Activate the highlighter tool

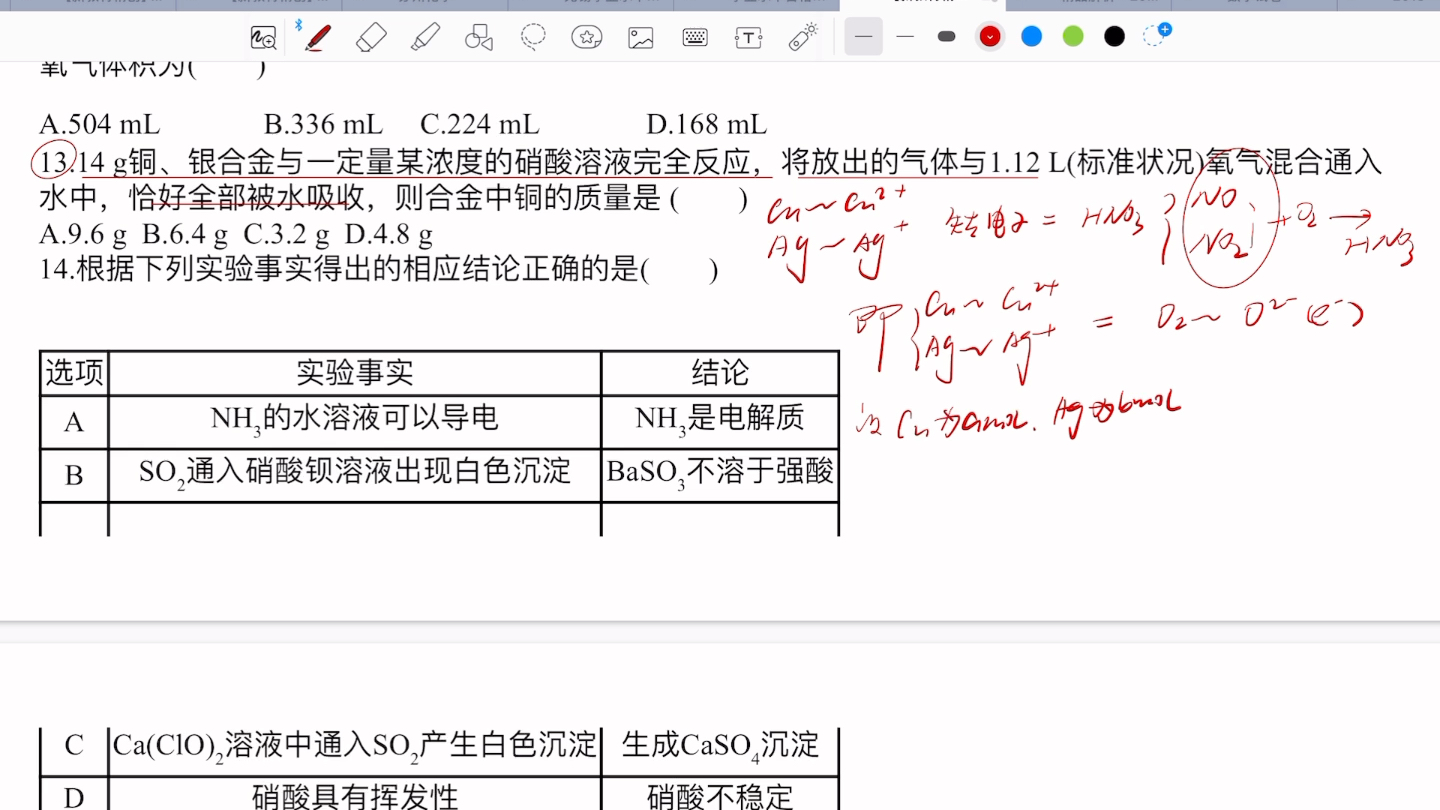(425, 36)
